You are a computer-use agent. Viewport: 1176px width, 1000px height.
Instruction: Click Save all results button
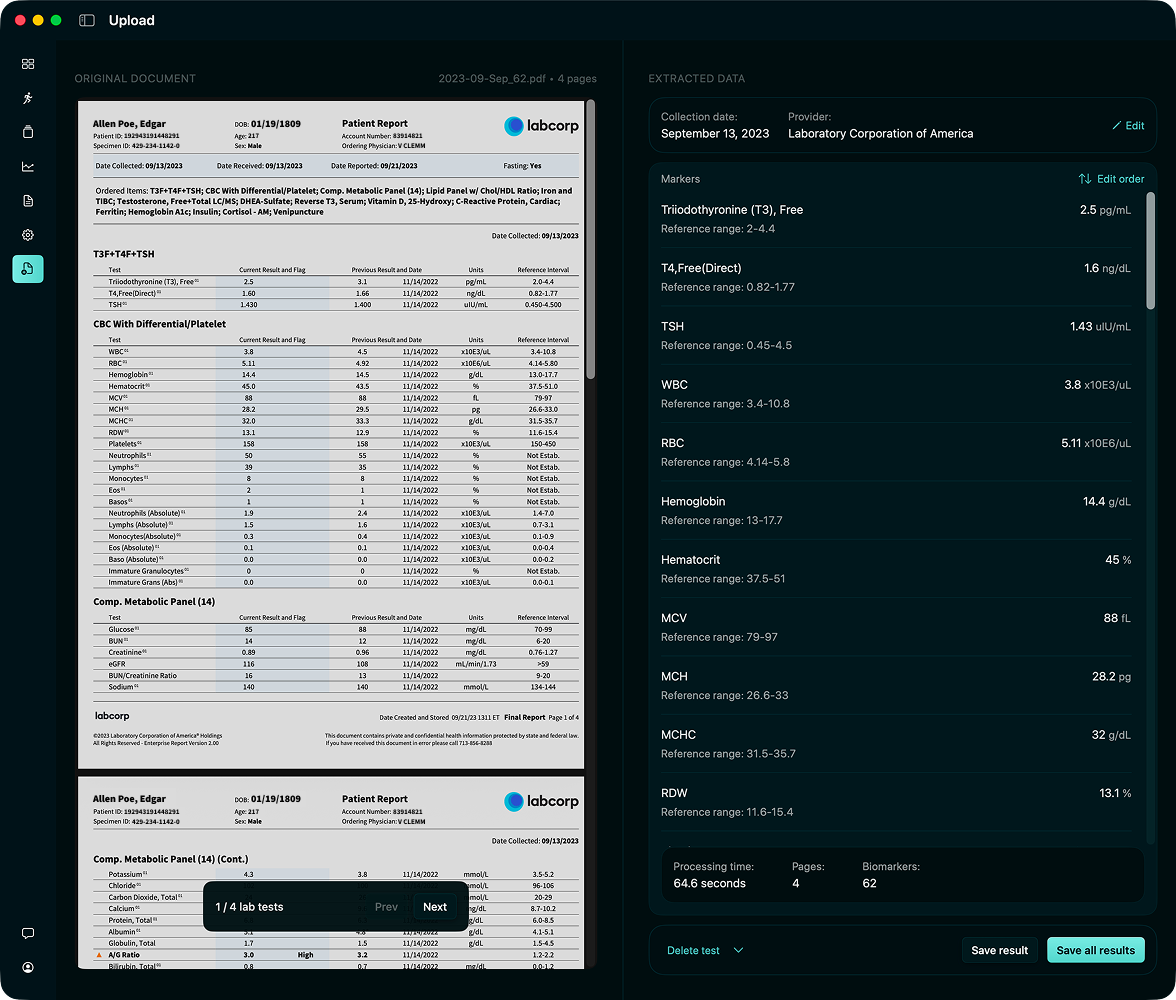[x=1095, y=950]
